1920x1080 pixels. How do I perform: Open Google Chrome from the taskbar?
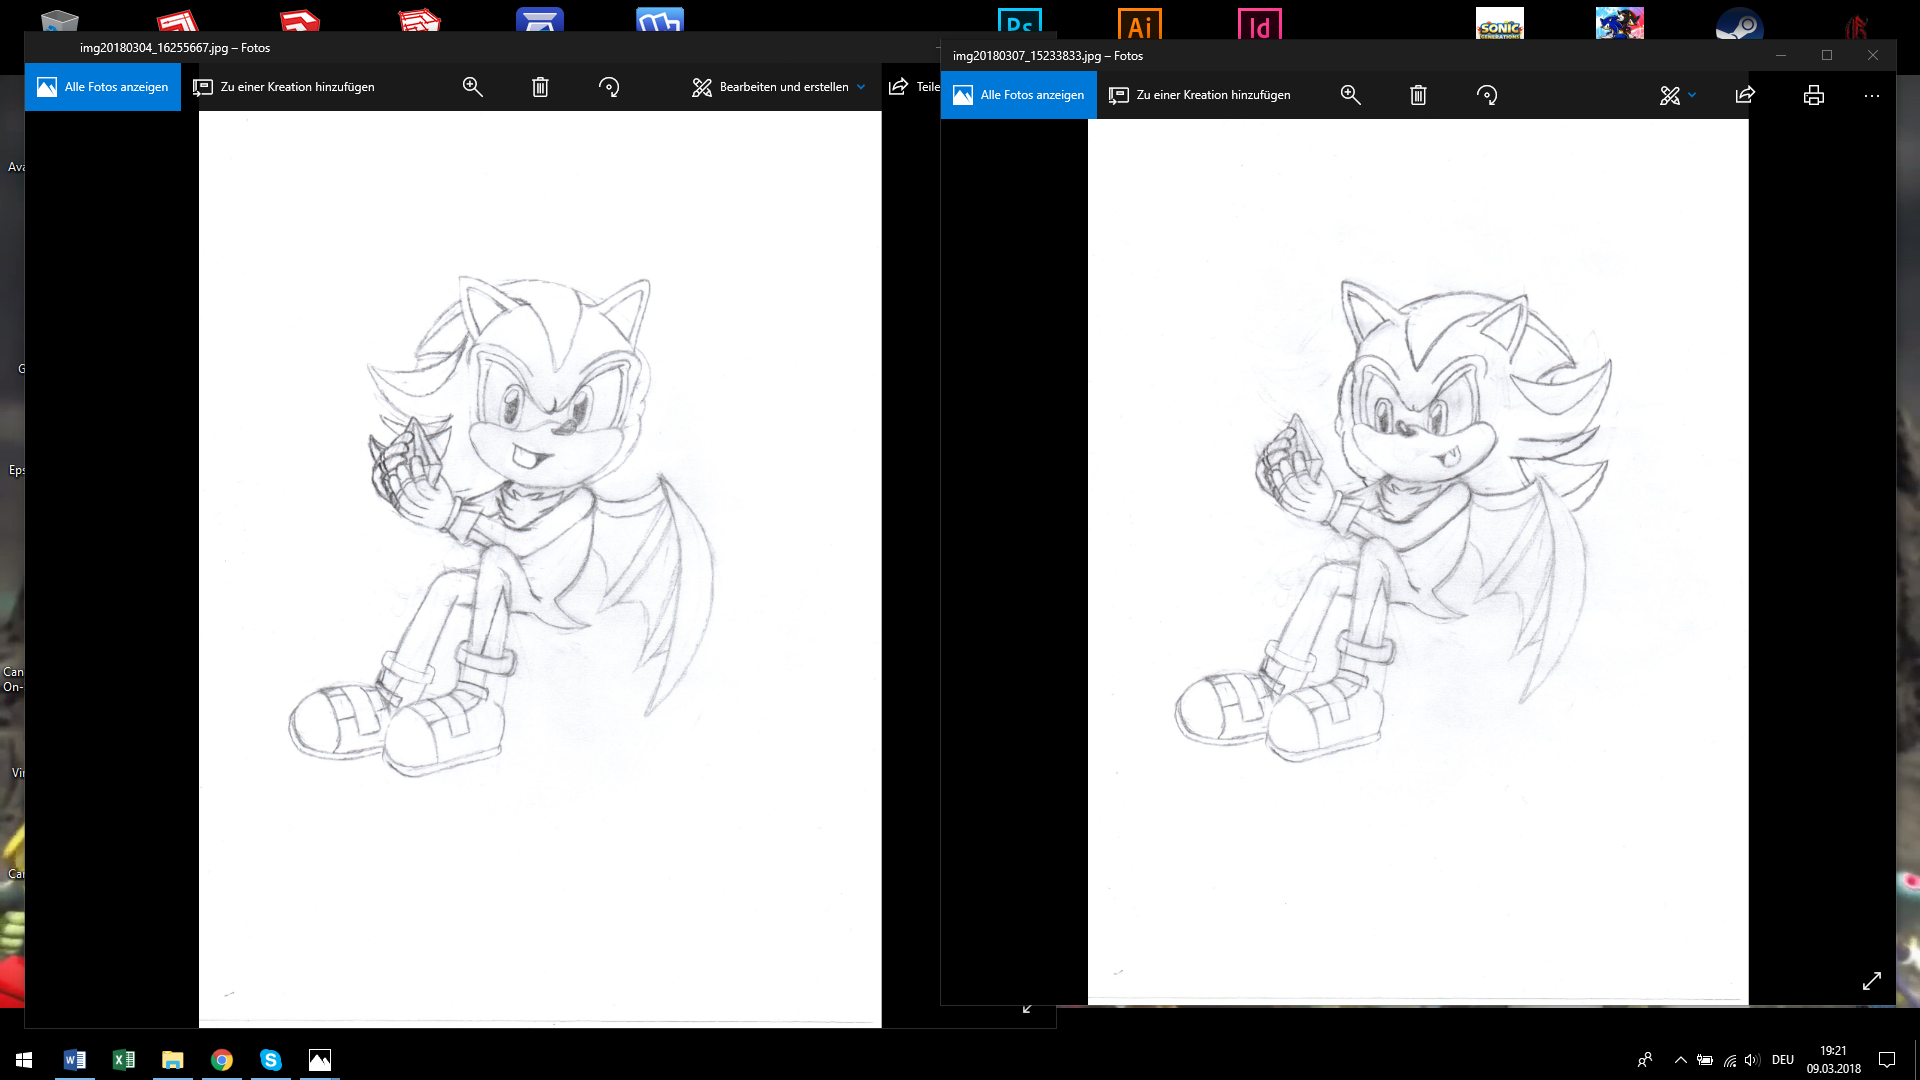pos(221,1060)
